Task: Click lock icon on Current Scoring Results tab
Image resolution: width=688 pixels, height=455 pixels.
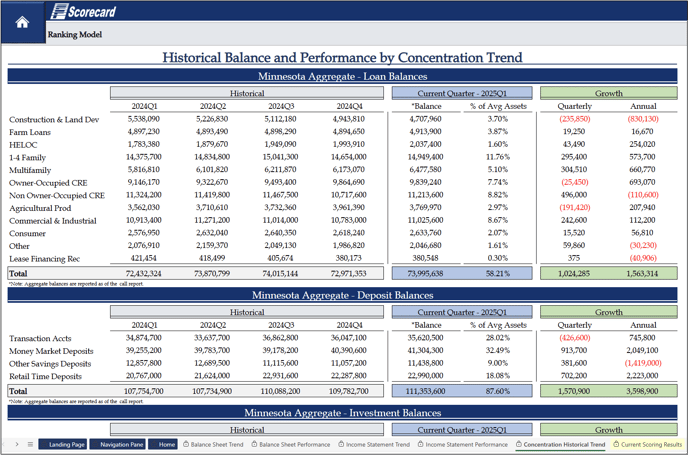Action: pos(617,444)
